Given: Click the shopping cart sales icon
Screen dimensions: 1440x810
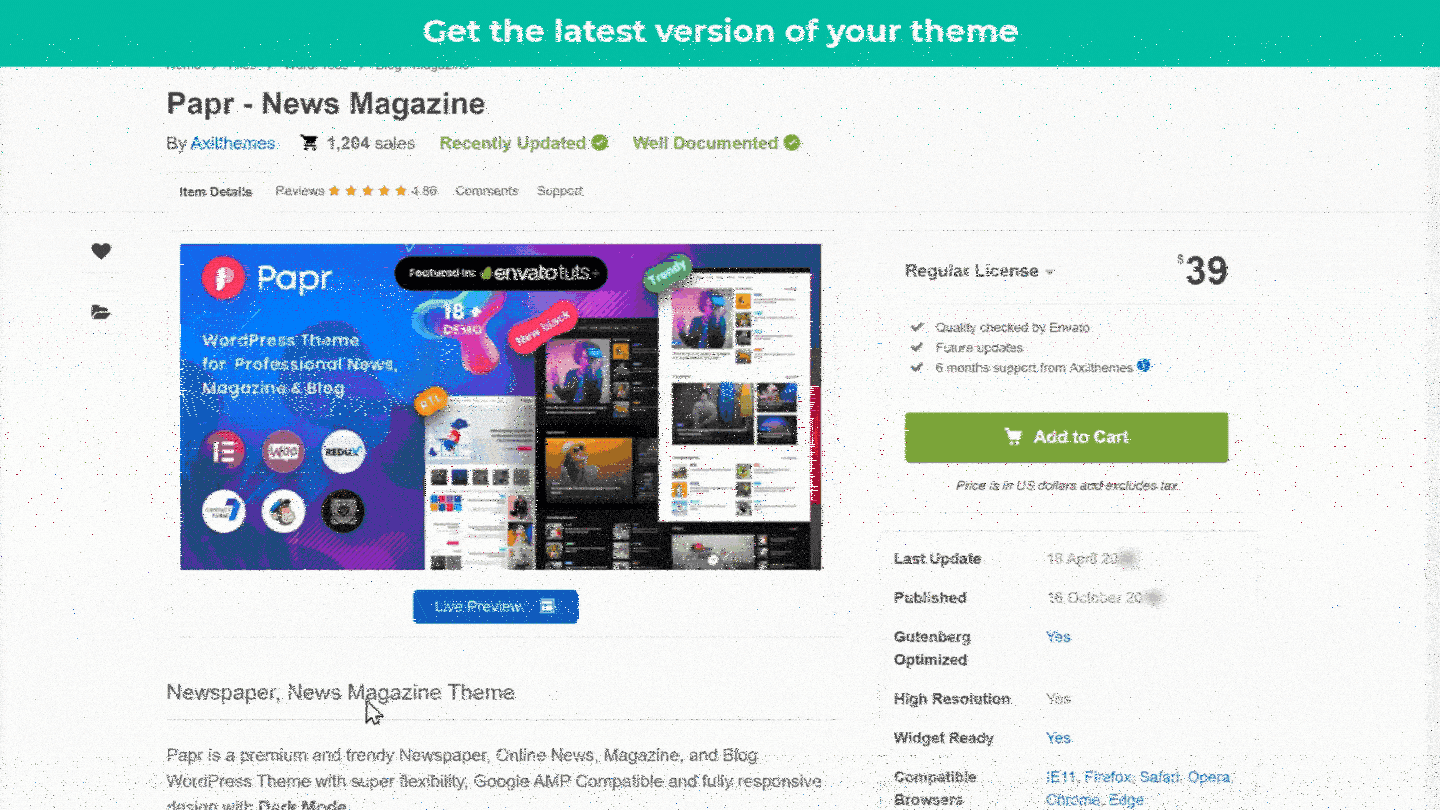Looking at the screenshot, I should pyautogui.click(x=309, y=143).
